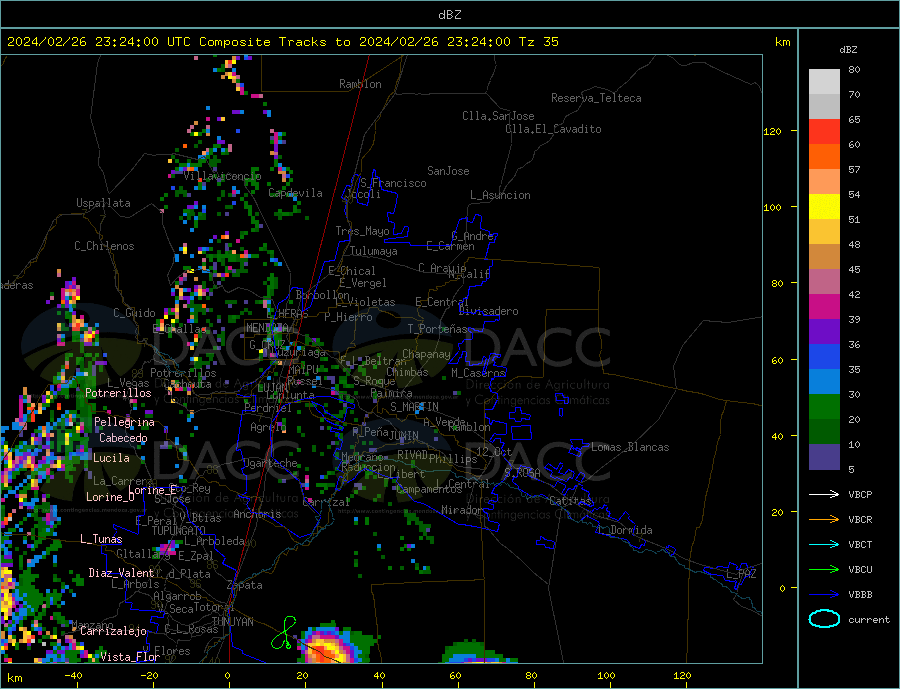Image resolution: width=900 pixels, height=689 pixels.
Task: Click the cyan 'current' ellipse symbol
Action: [x=824, y=619]
